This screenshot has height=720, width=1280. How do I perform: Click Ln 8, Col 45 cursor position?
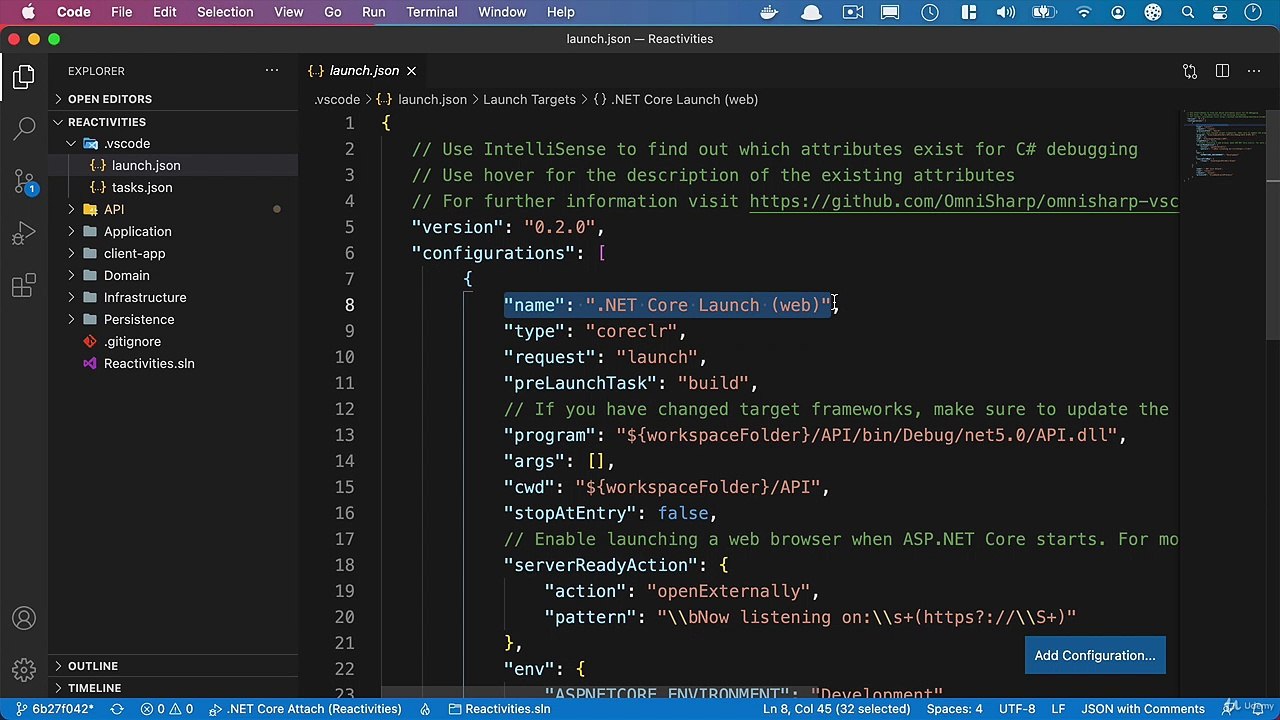tap(836, 709)
